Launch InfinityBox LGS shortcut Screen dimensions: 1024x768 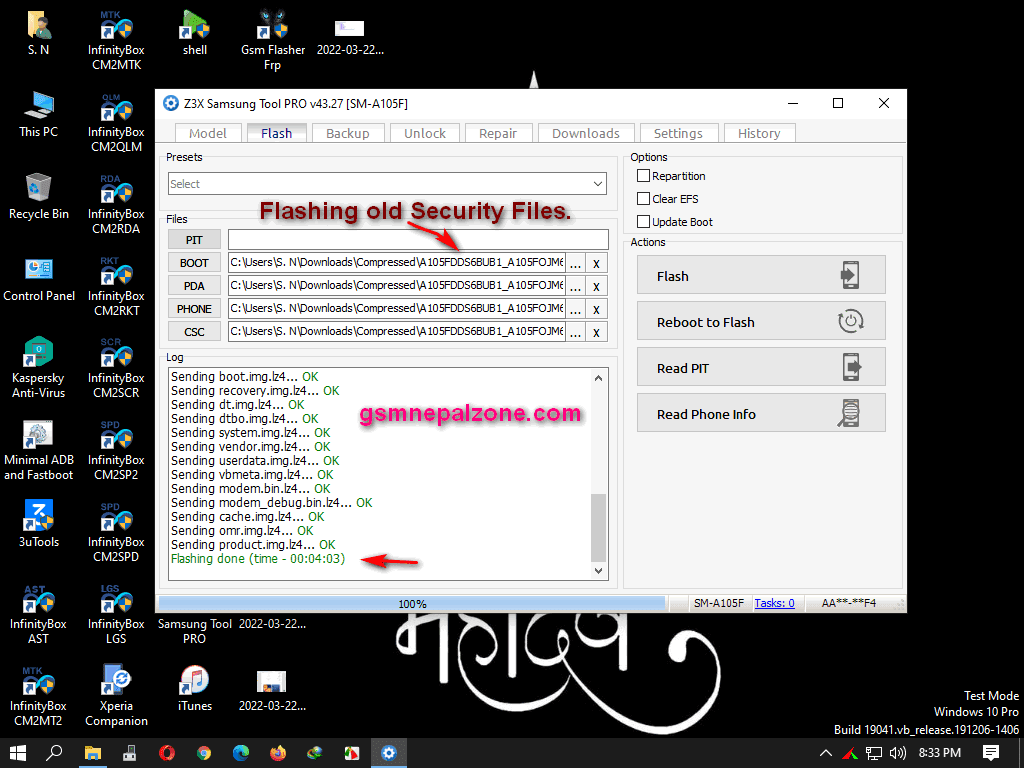[x=116, y=615]
